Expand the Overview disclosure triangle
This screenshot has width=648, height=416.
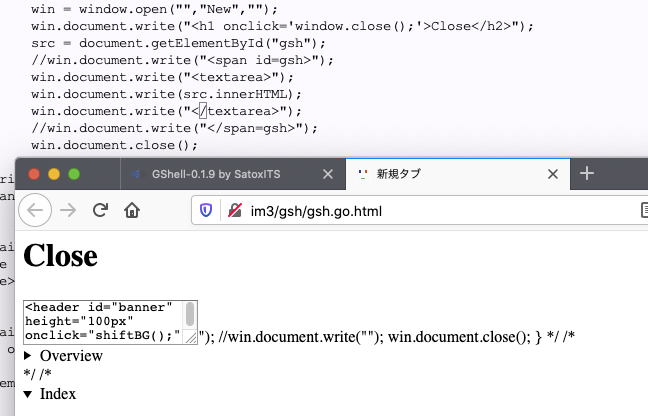pos(28,356)
